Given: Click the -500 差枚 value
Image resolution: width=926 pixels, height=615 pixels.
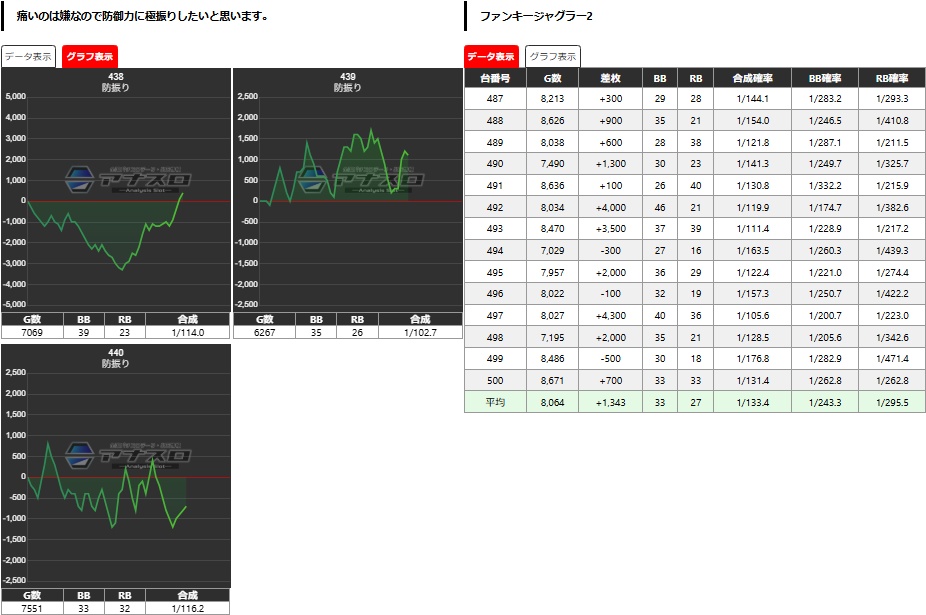Looking at the screenshot, I should 610,359.
